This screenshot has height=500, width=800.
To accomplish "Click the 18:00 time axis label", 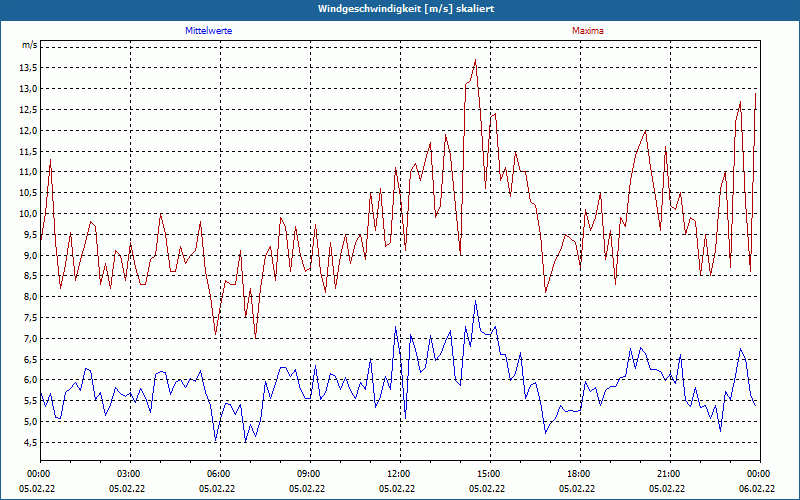I will coord(580,474).
